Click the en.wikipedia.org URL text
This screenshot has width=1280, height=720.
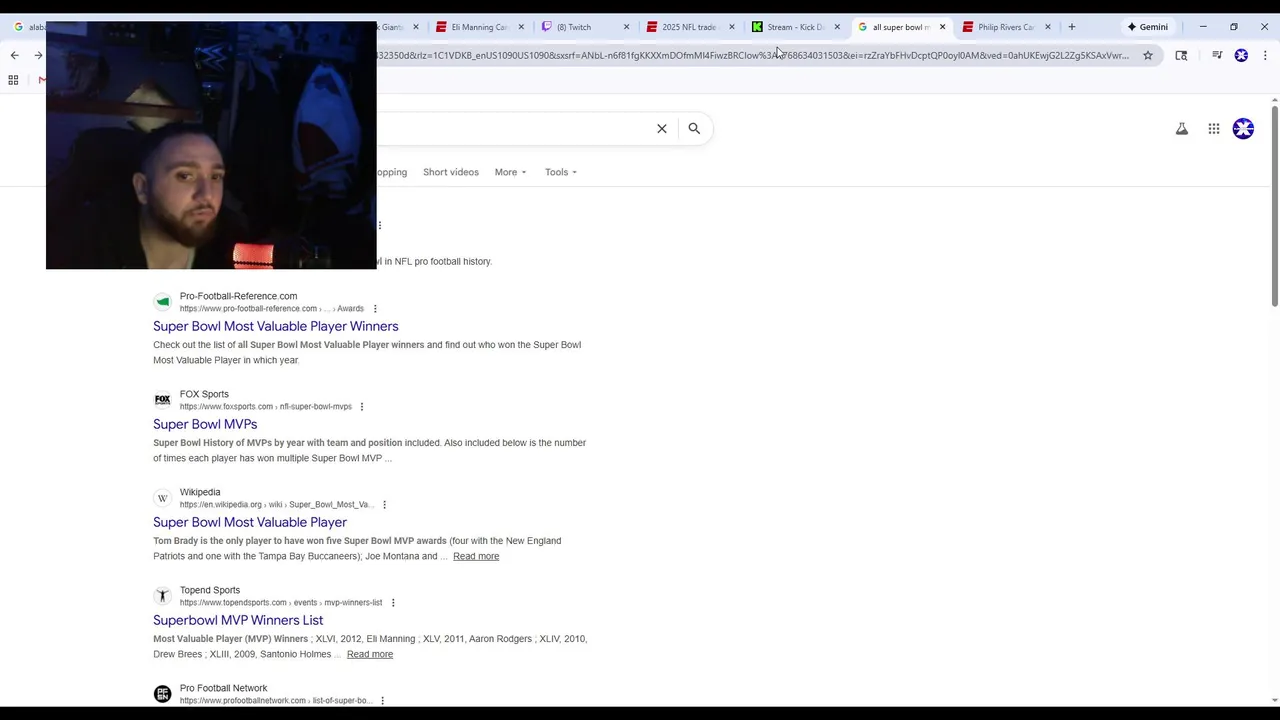276,505
